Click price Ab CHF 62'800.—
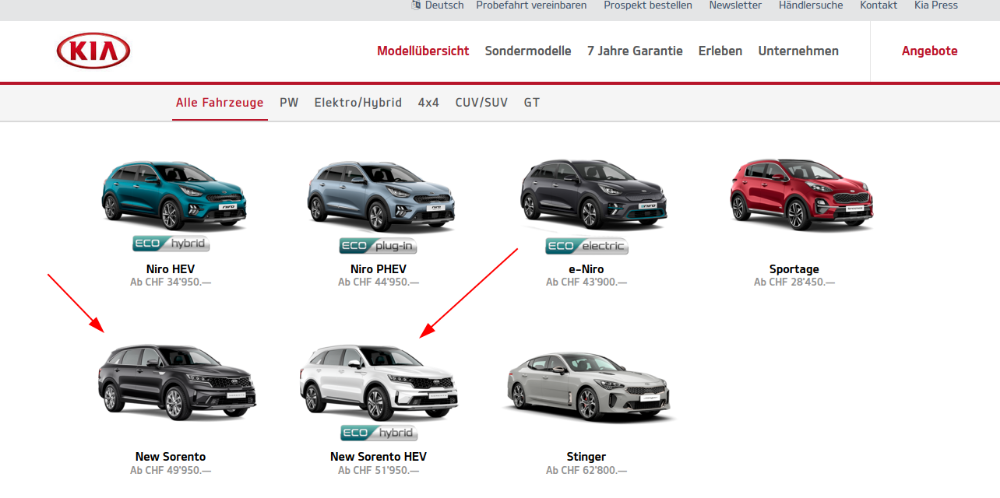Image resolution: width=1000 pixels, height=498 pixels. pyautogui.click(x=586, y=471)
